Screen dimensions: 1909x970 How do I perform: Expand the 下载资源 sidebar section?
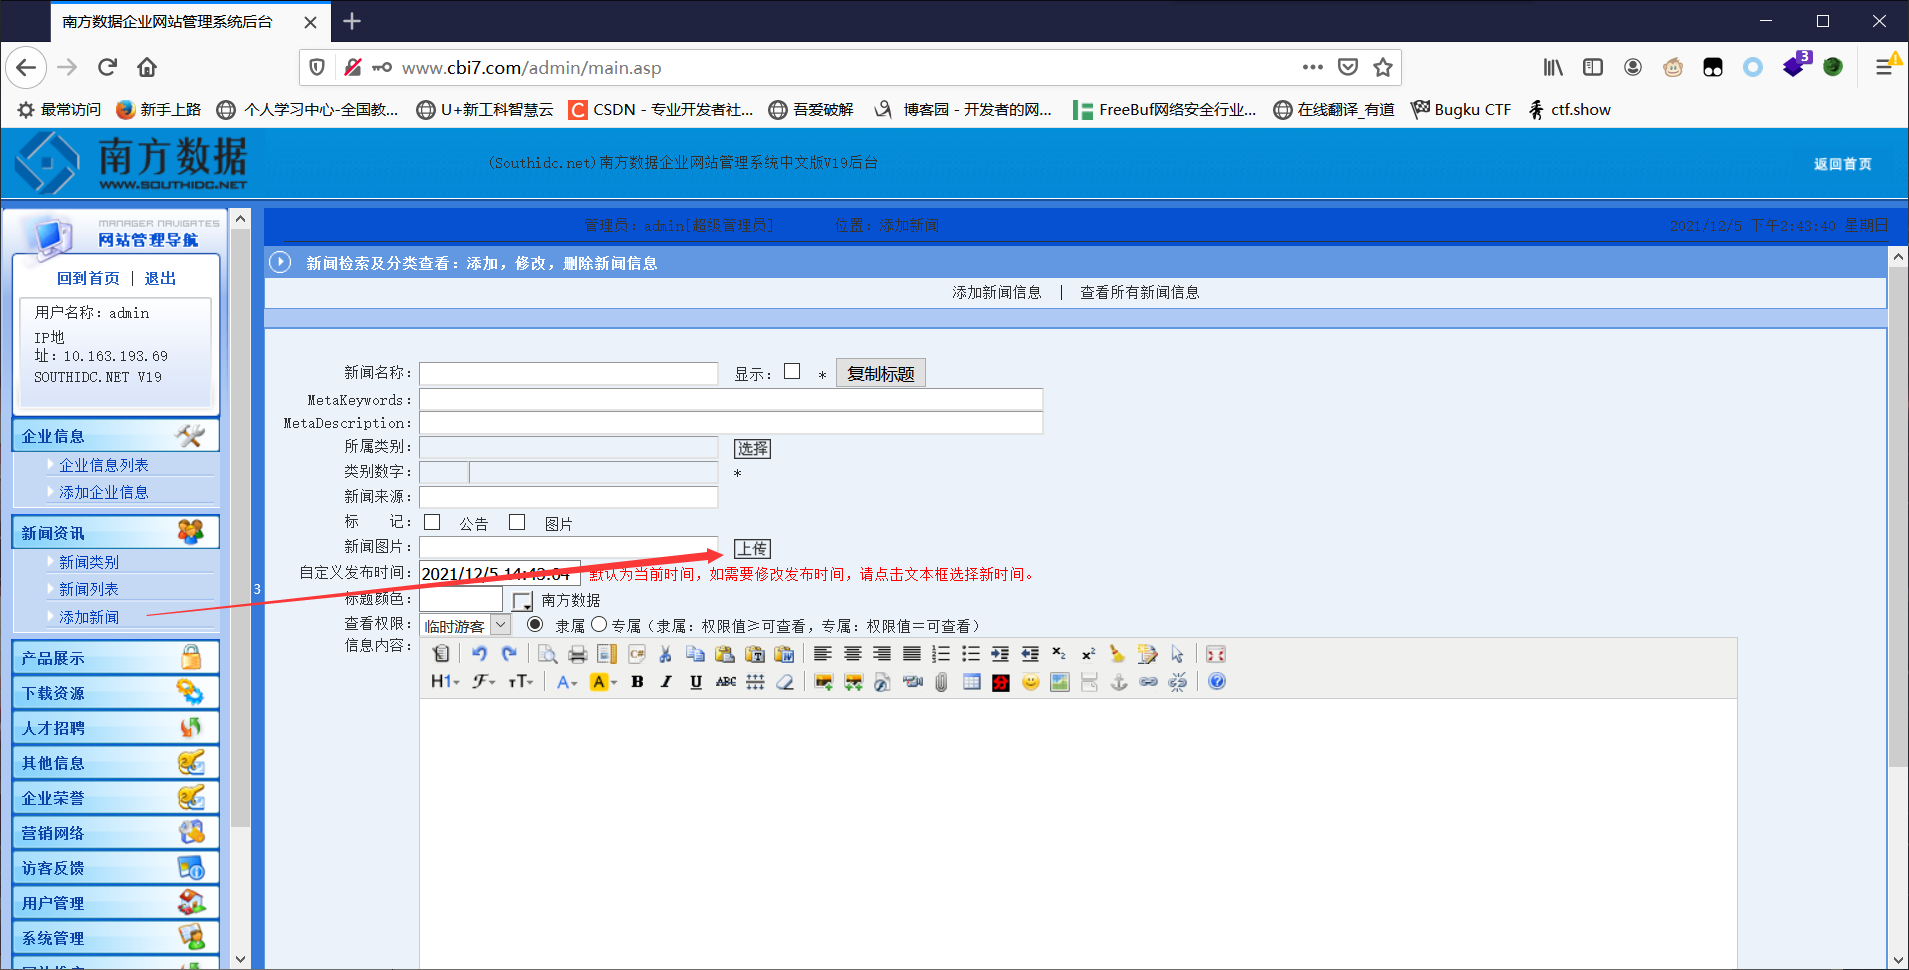[116, 693]
